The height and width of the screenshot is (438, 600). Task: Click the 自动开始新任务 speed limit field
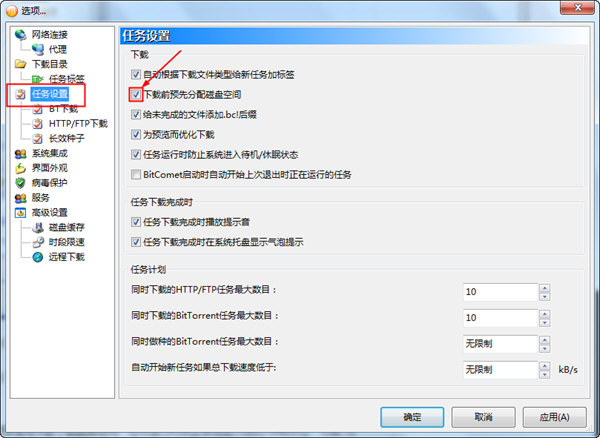(x=501, y=370)
